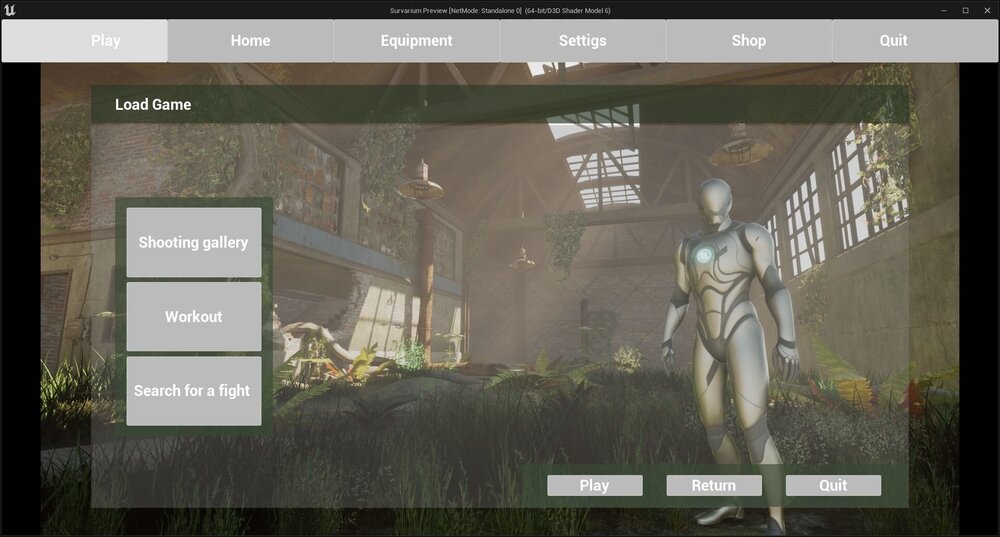Select Quit in the top menu bar
This screenshot has width=1000, height=537.
(915, 41)
